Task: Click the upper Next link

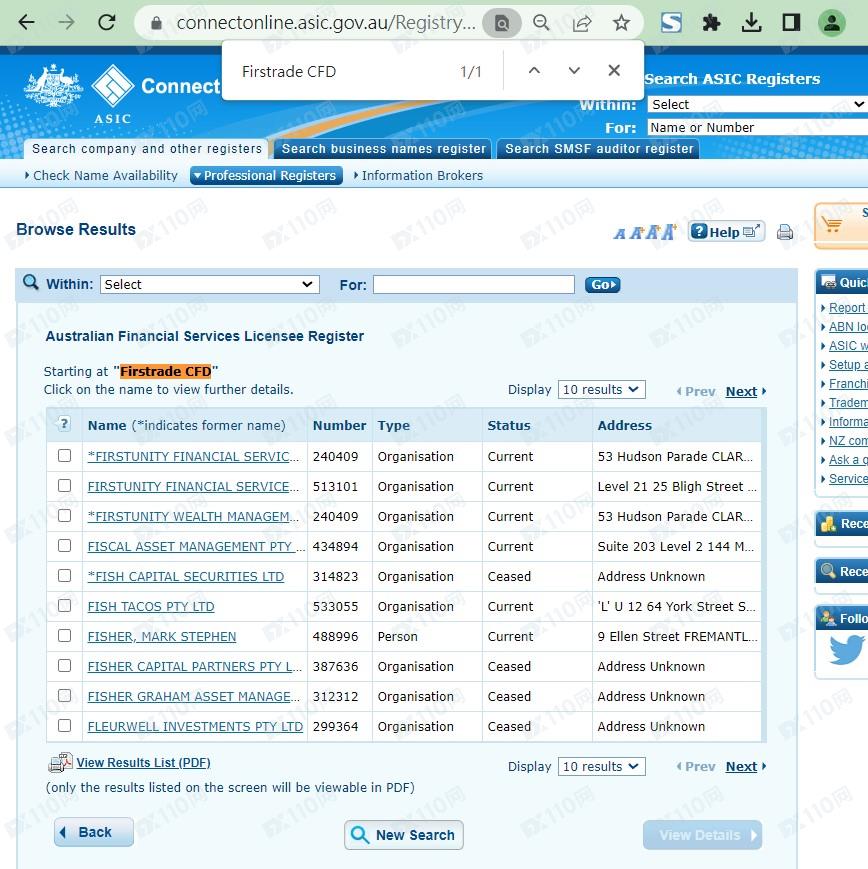Action: 741,391
